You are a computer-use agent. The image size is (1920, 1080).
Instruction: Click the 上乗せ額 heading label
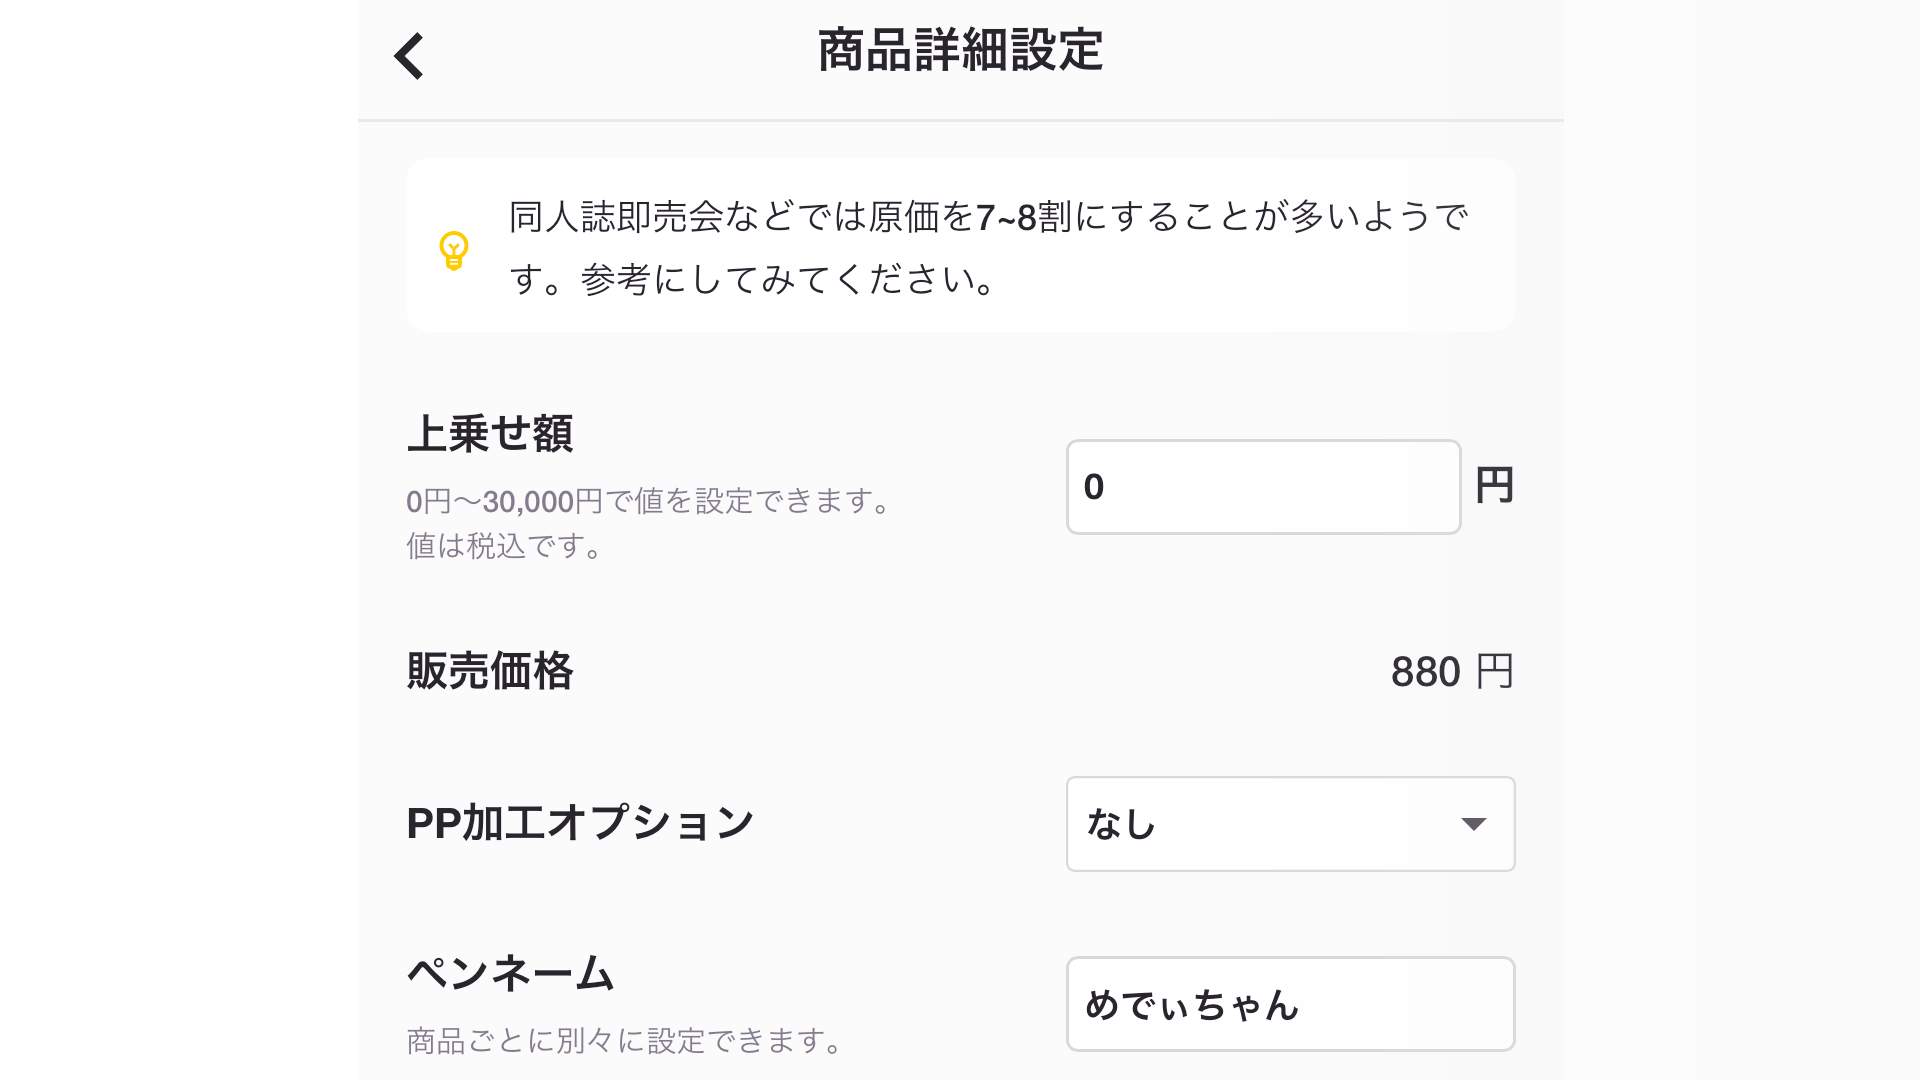tap(490, 434)
